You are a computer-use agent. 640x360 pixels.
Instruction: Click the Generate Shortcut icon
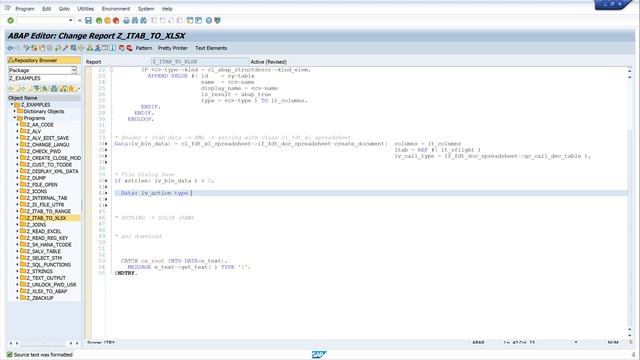coord(198,20)
